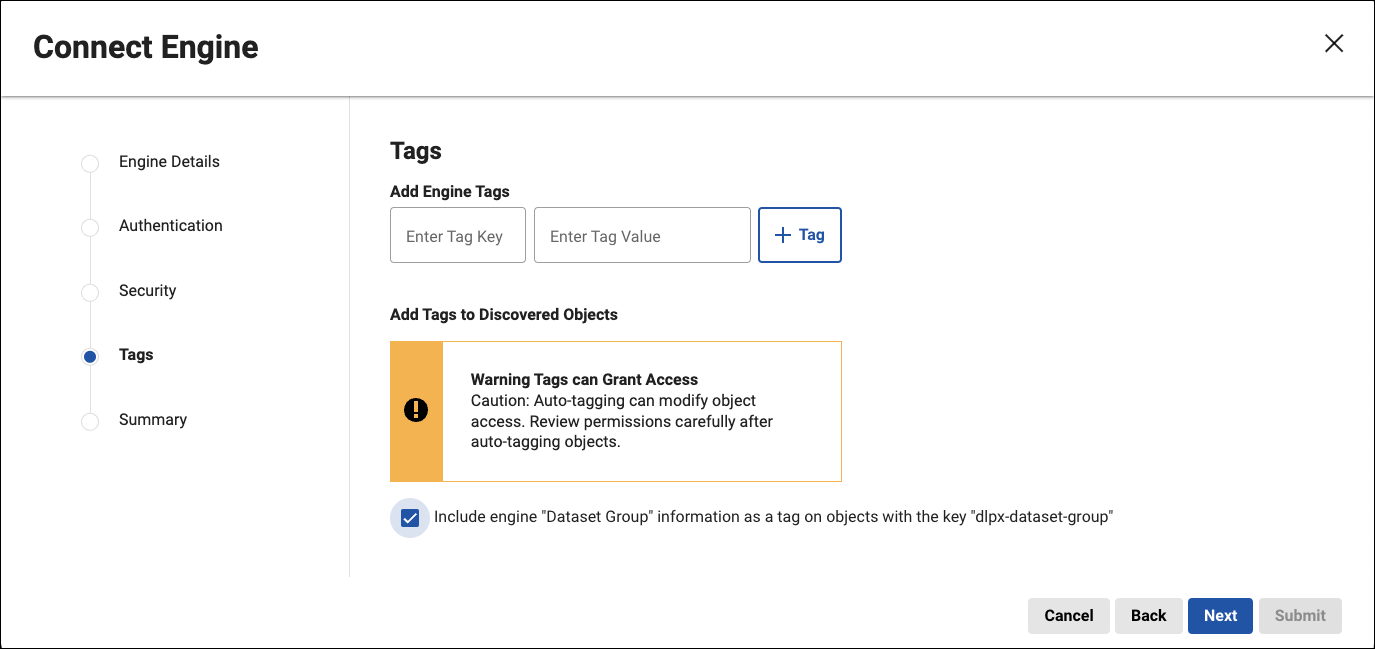Focus the Enter Tag Value field
The height and width of the screenshot is (649, 1375).
coord(642,236)
